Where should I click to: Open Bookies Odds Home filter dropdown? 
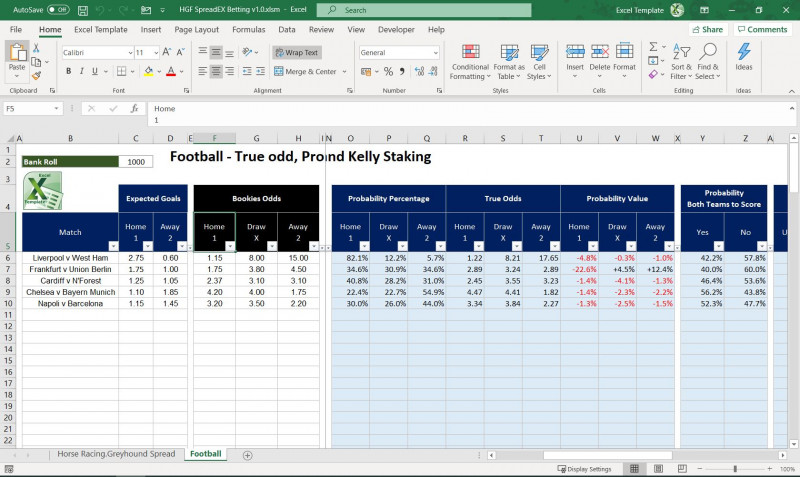click(x=230, y=246)
